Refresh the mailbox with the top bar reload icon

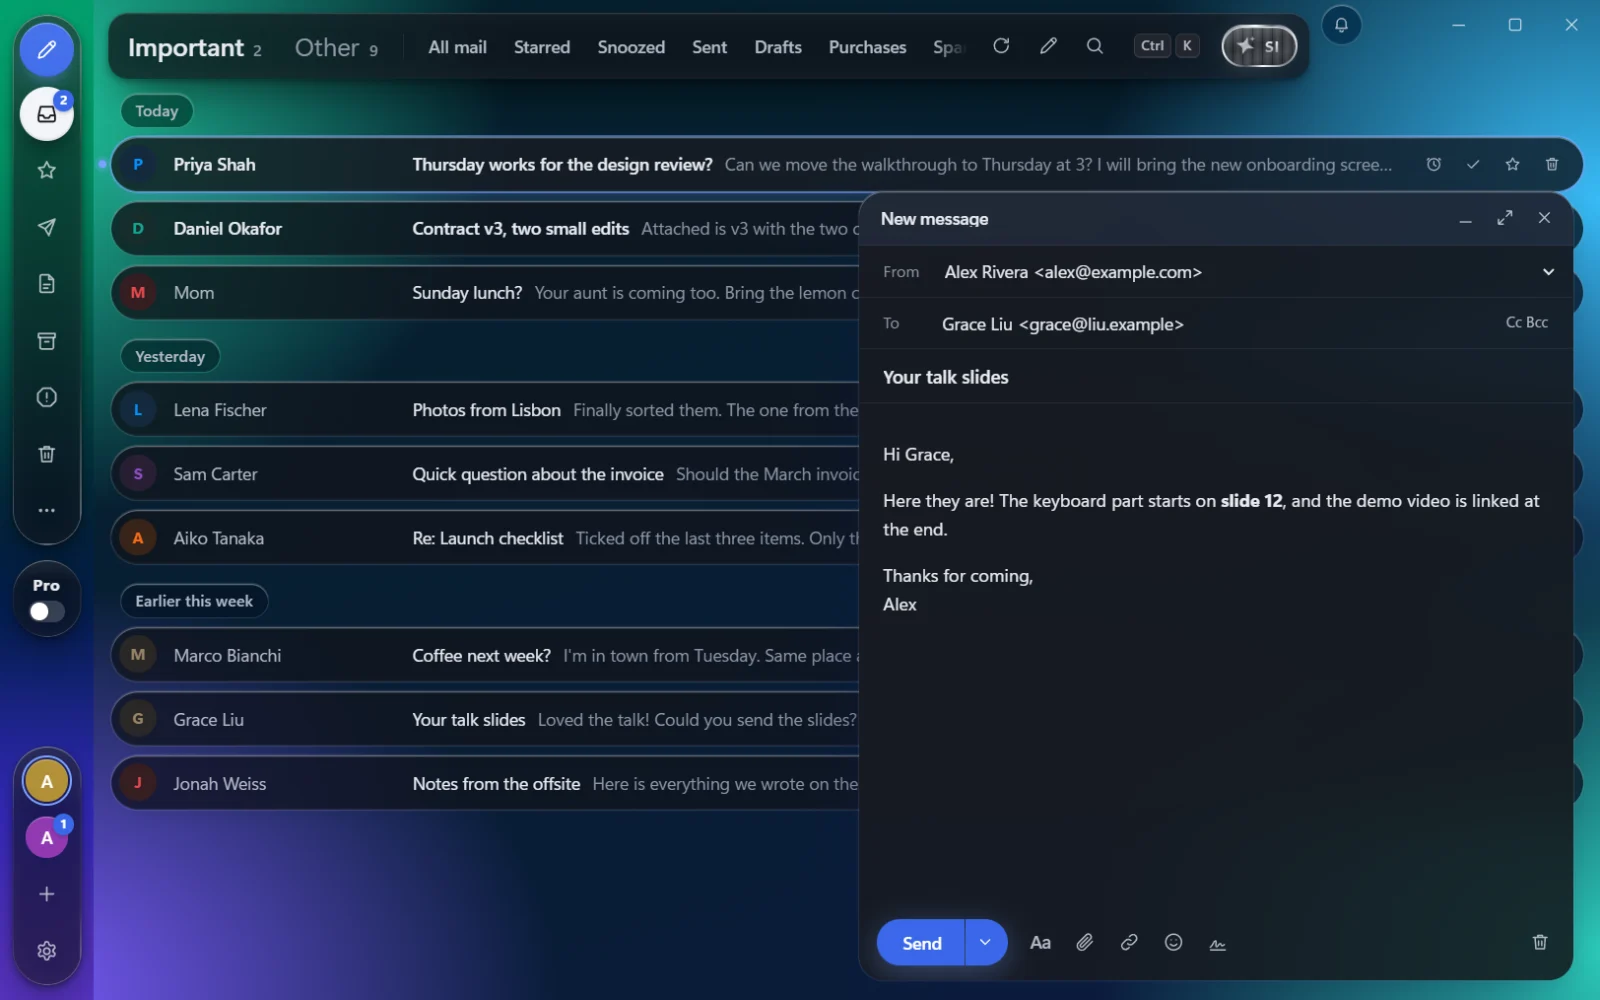coord(1001,46)
